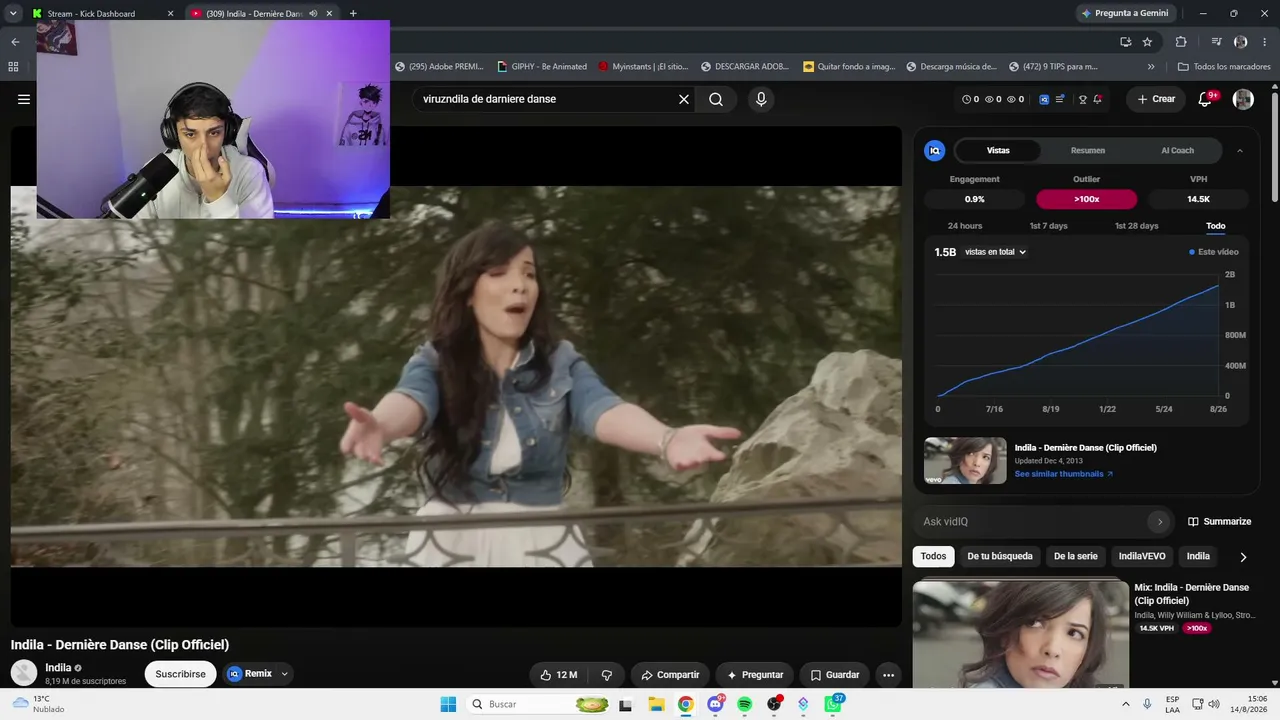Open the Crear create menu
Image resolution: width=1280 pixels, height=720 pixels.
coord(1156,99)
